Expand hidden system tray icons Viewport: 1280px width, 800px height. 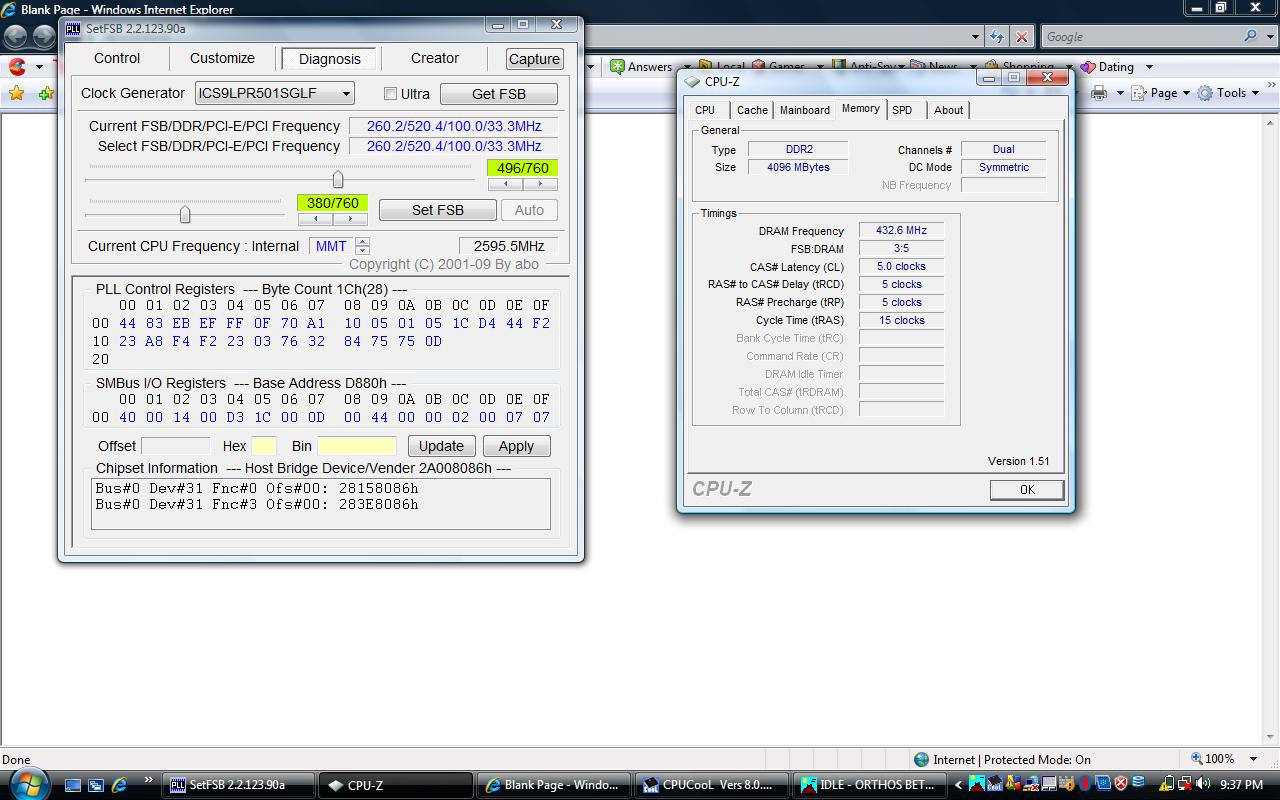(958, 785)
